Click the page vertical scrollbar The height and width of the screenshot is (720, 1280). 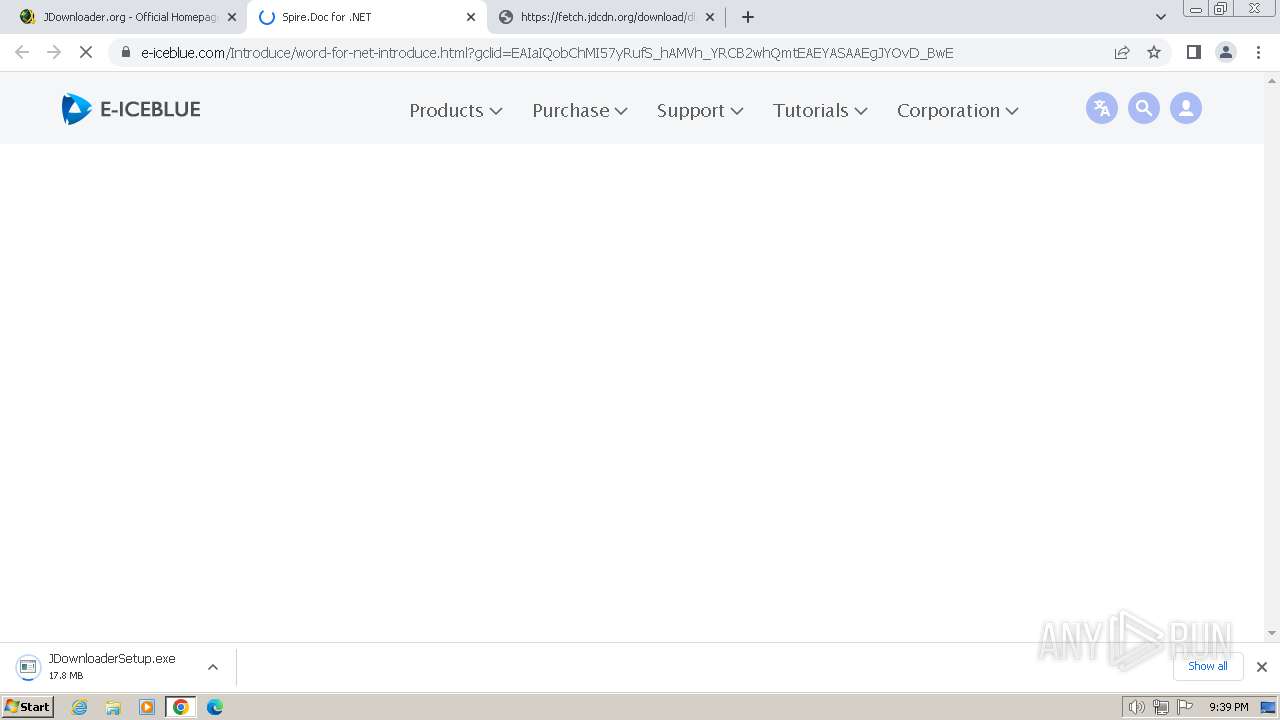click(x=1272, y=356)
